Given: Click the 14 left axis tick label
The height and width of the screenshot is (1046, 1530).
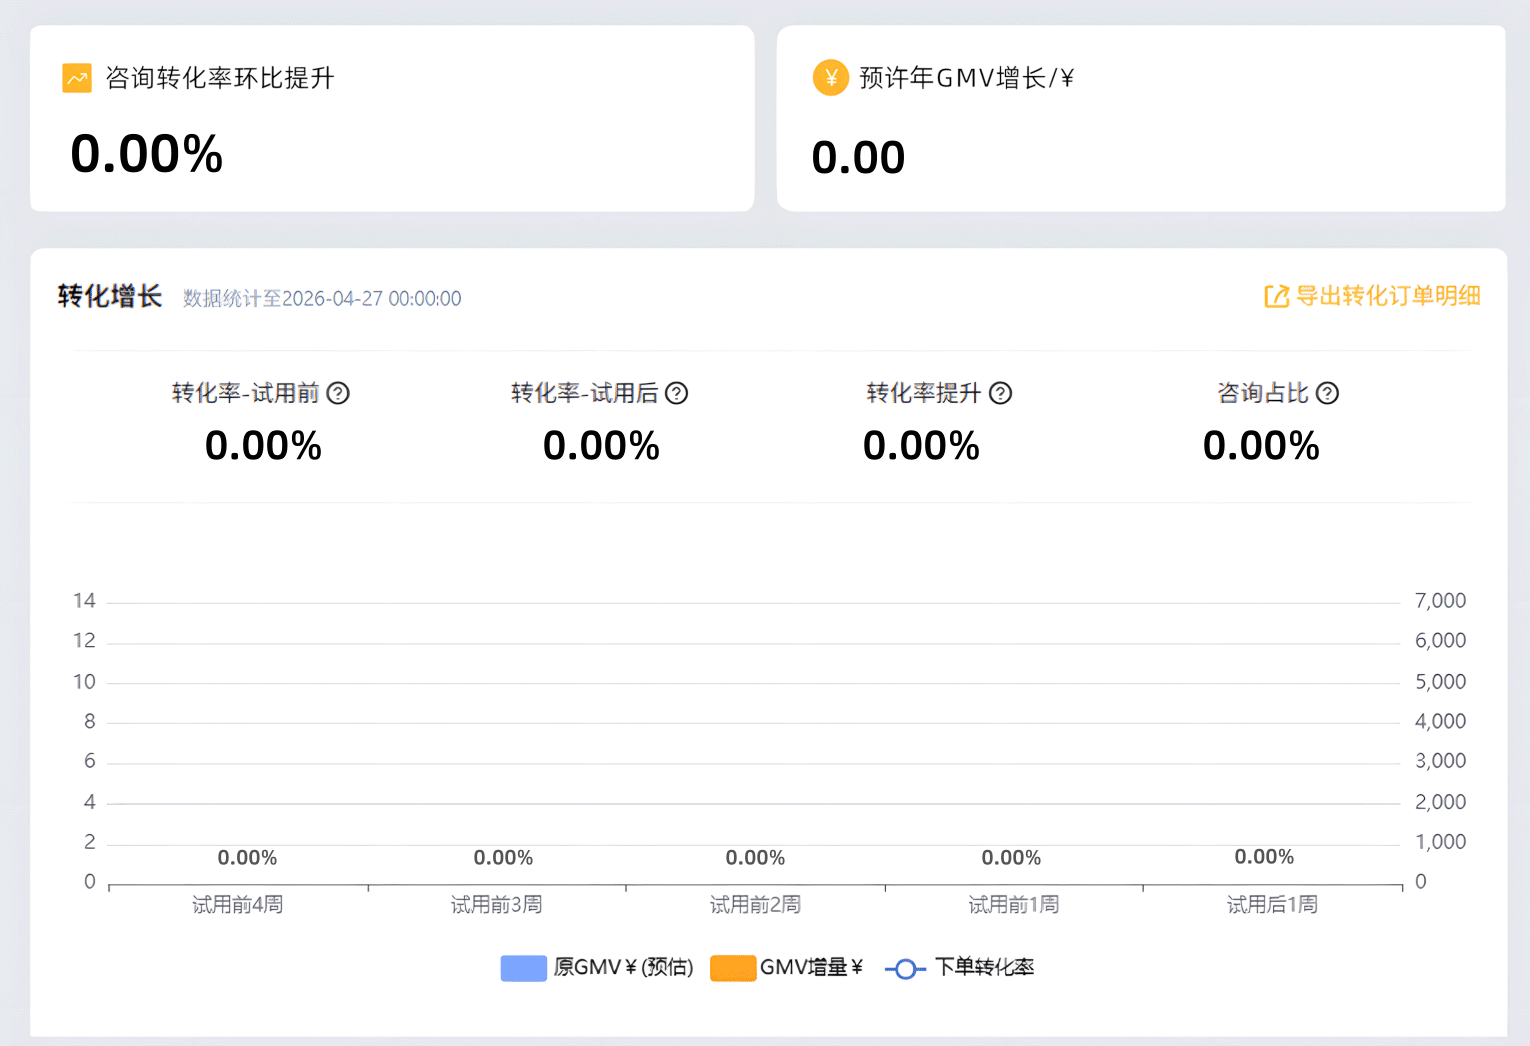Looking at the screenshot, I should click(x=84, y=601).
